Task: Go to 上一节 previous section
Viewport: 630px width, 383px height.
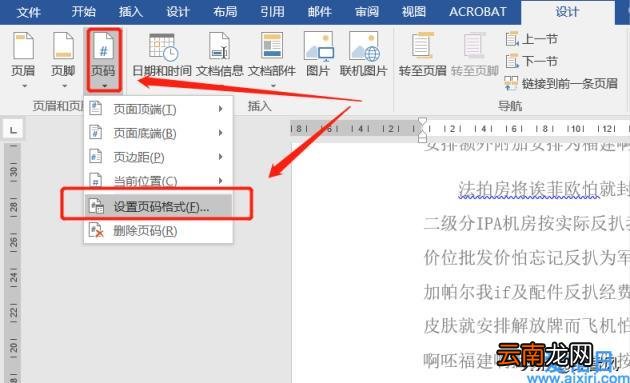Action: 532,39
